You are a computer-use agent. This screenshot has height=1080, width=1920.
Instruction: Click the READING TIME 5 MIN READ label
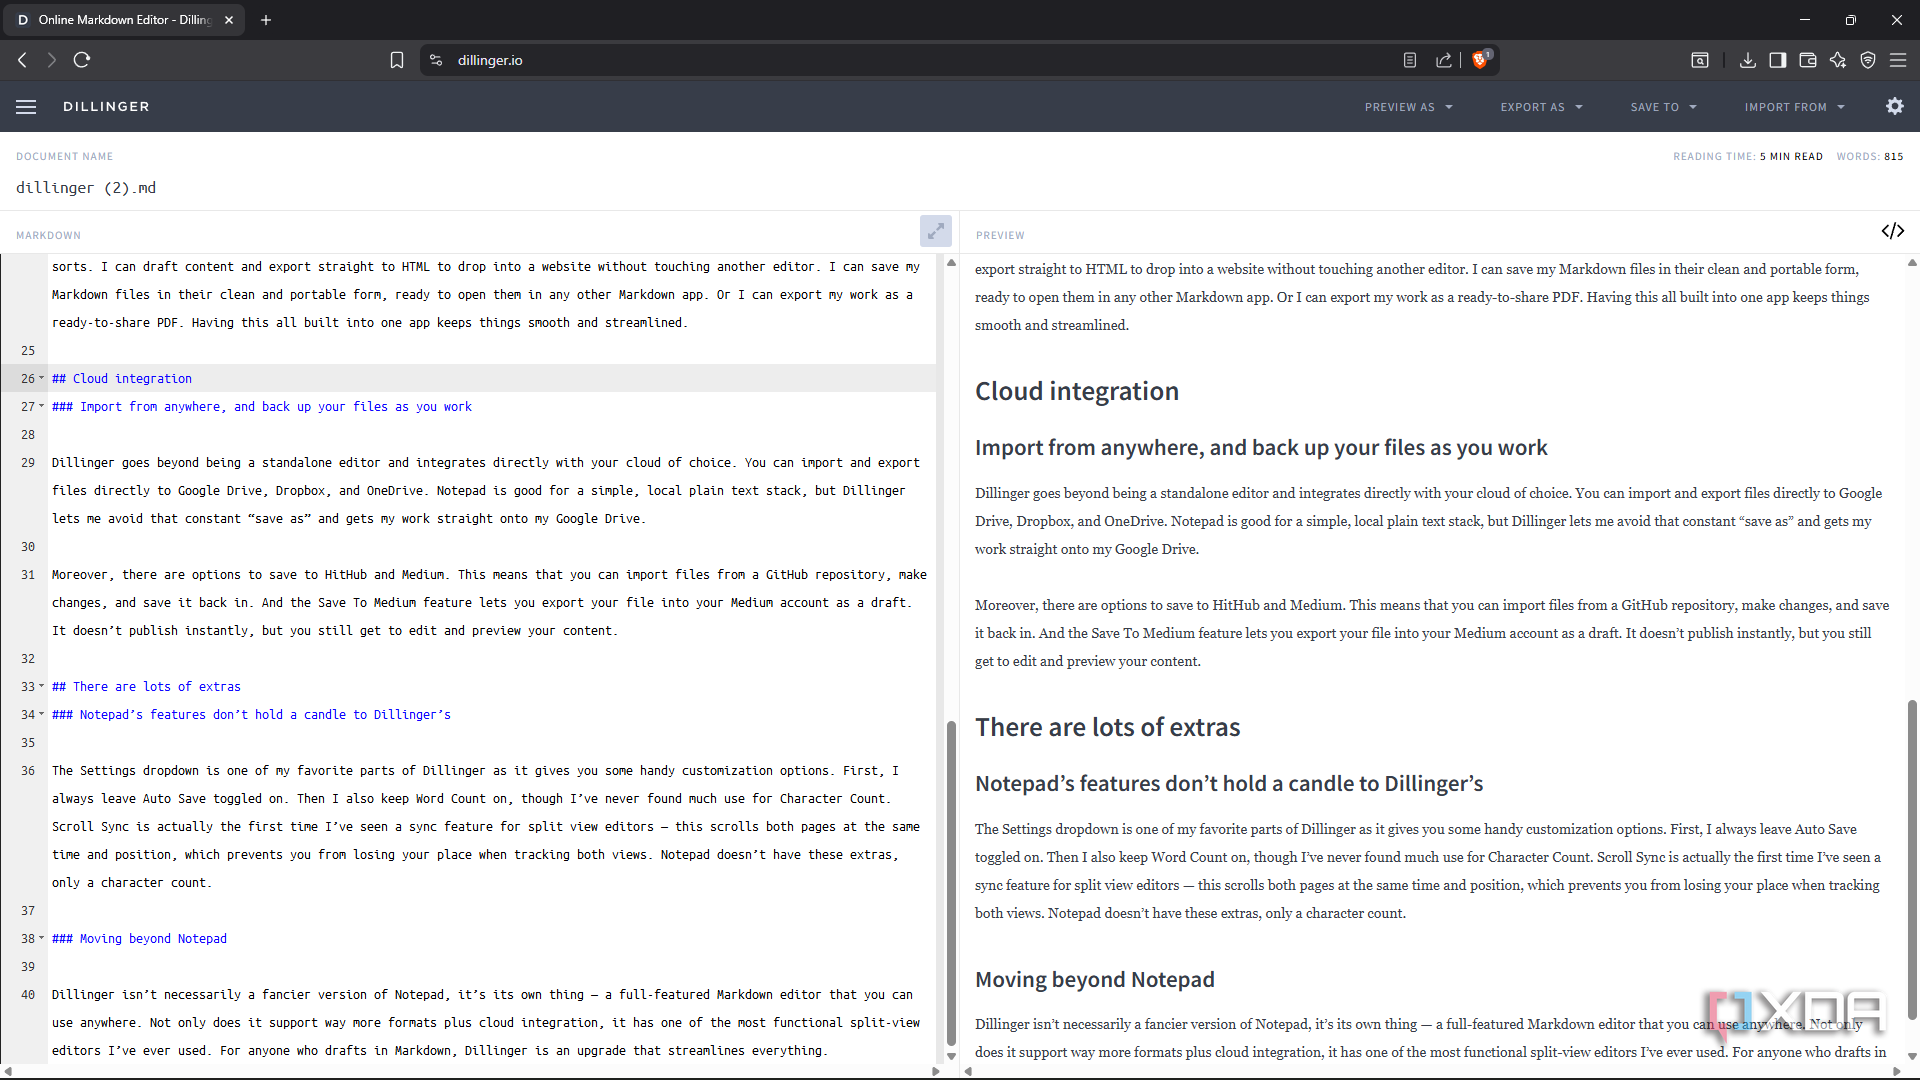[1748, 156]
